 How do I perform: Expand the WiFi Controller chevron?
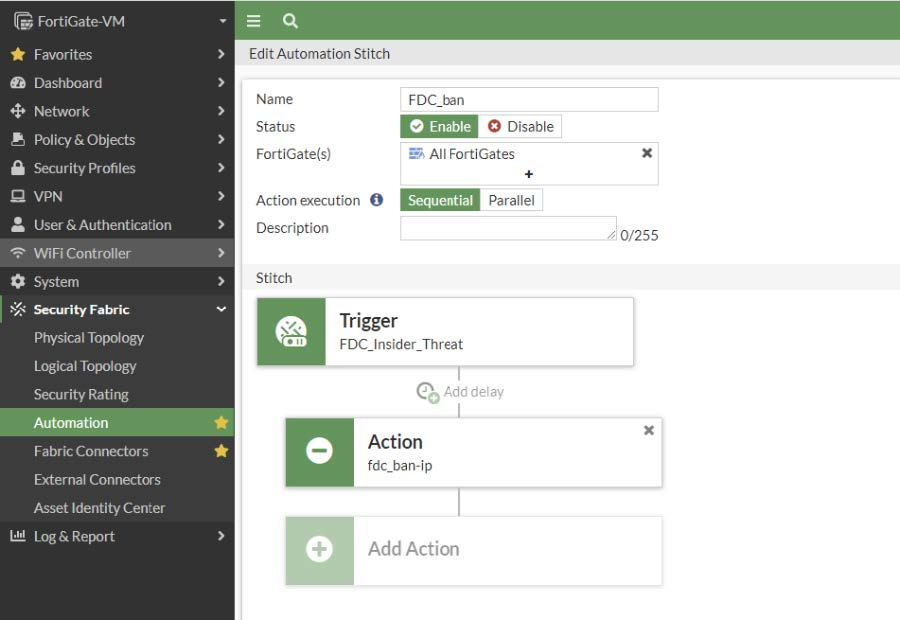[x=221, y=253]
